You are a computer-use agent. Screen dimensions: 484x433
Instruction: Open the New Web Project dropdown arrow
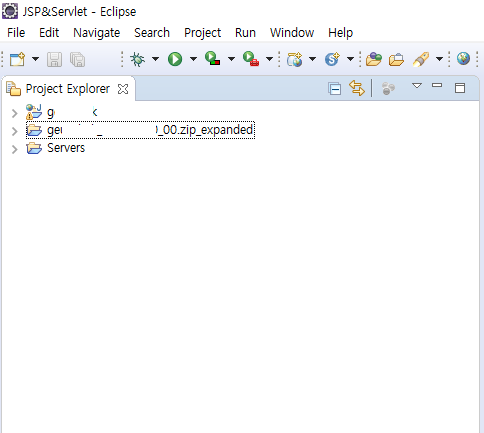click(x=312, y=59)
